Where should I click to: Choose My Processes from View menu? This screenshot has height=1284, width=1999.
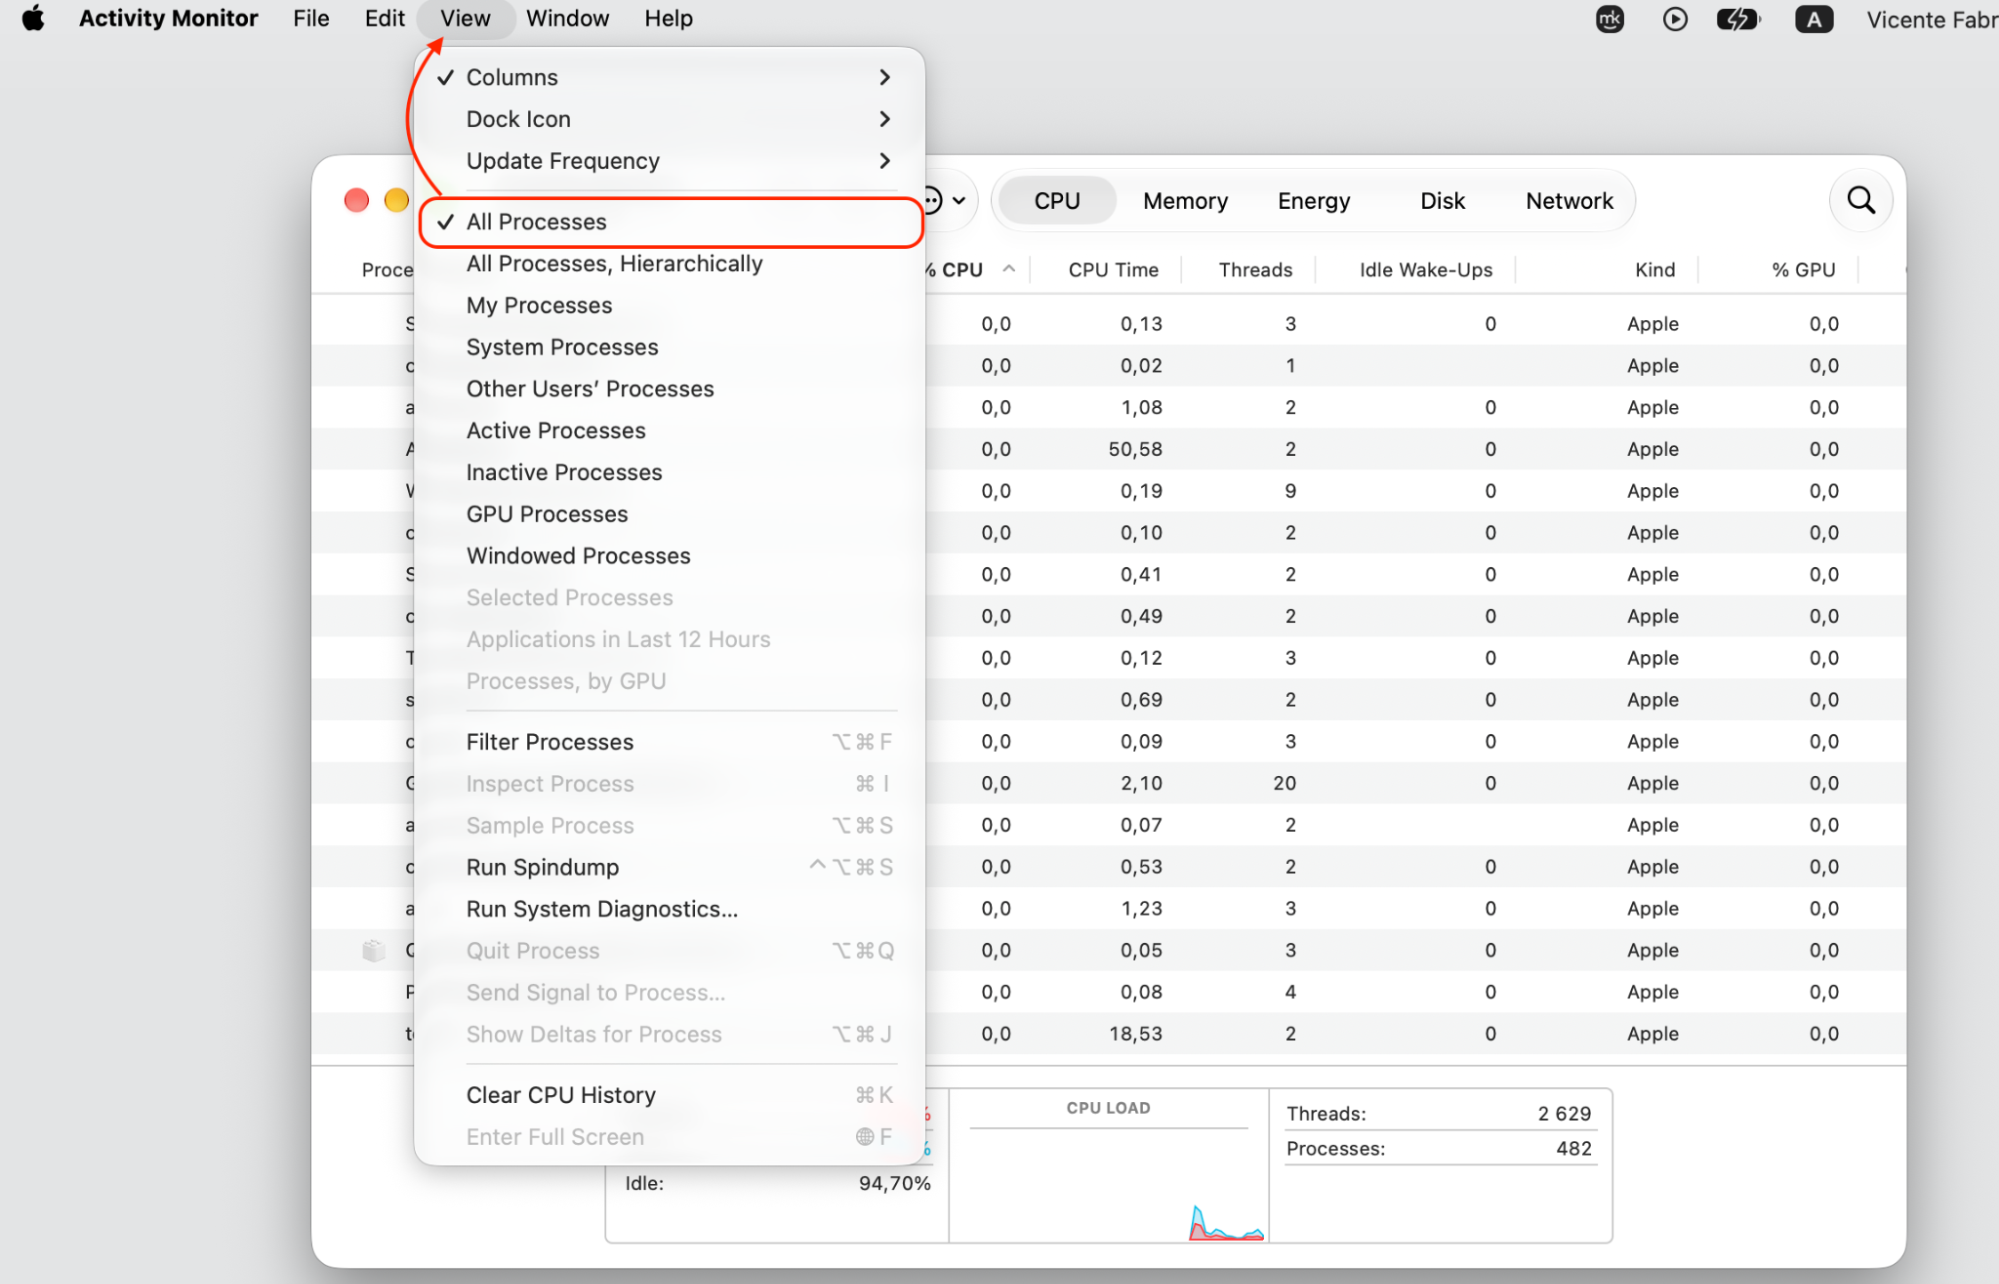pyautogui.click(x=670, y=306)
